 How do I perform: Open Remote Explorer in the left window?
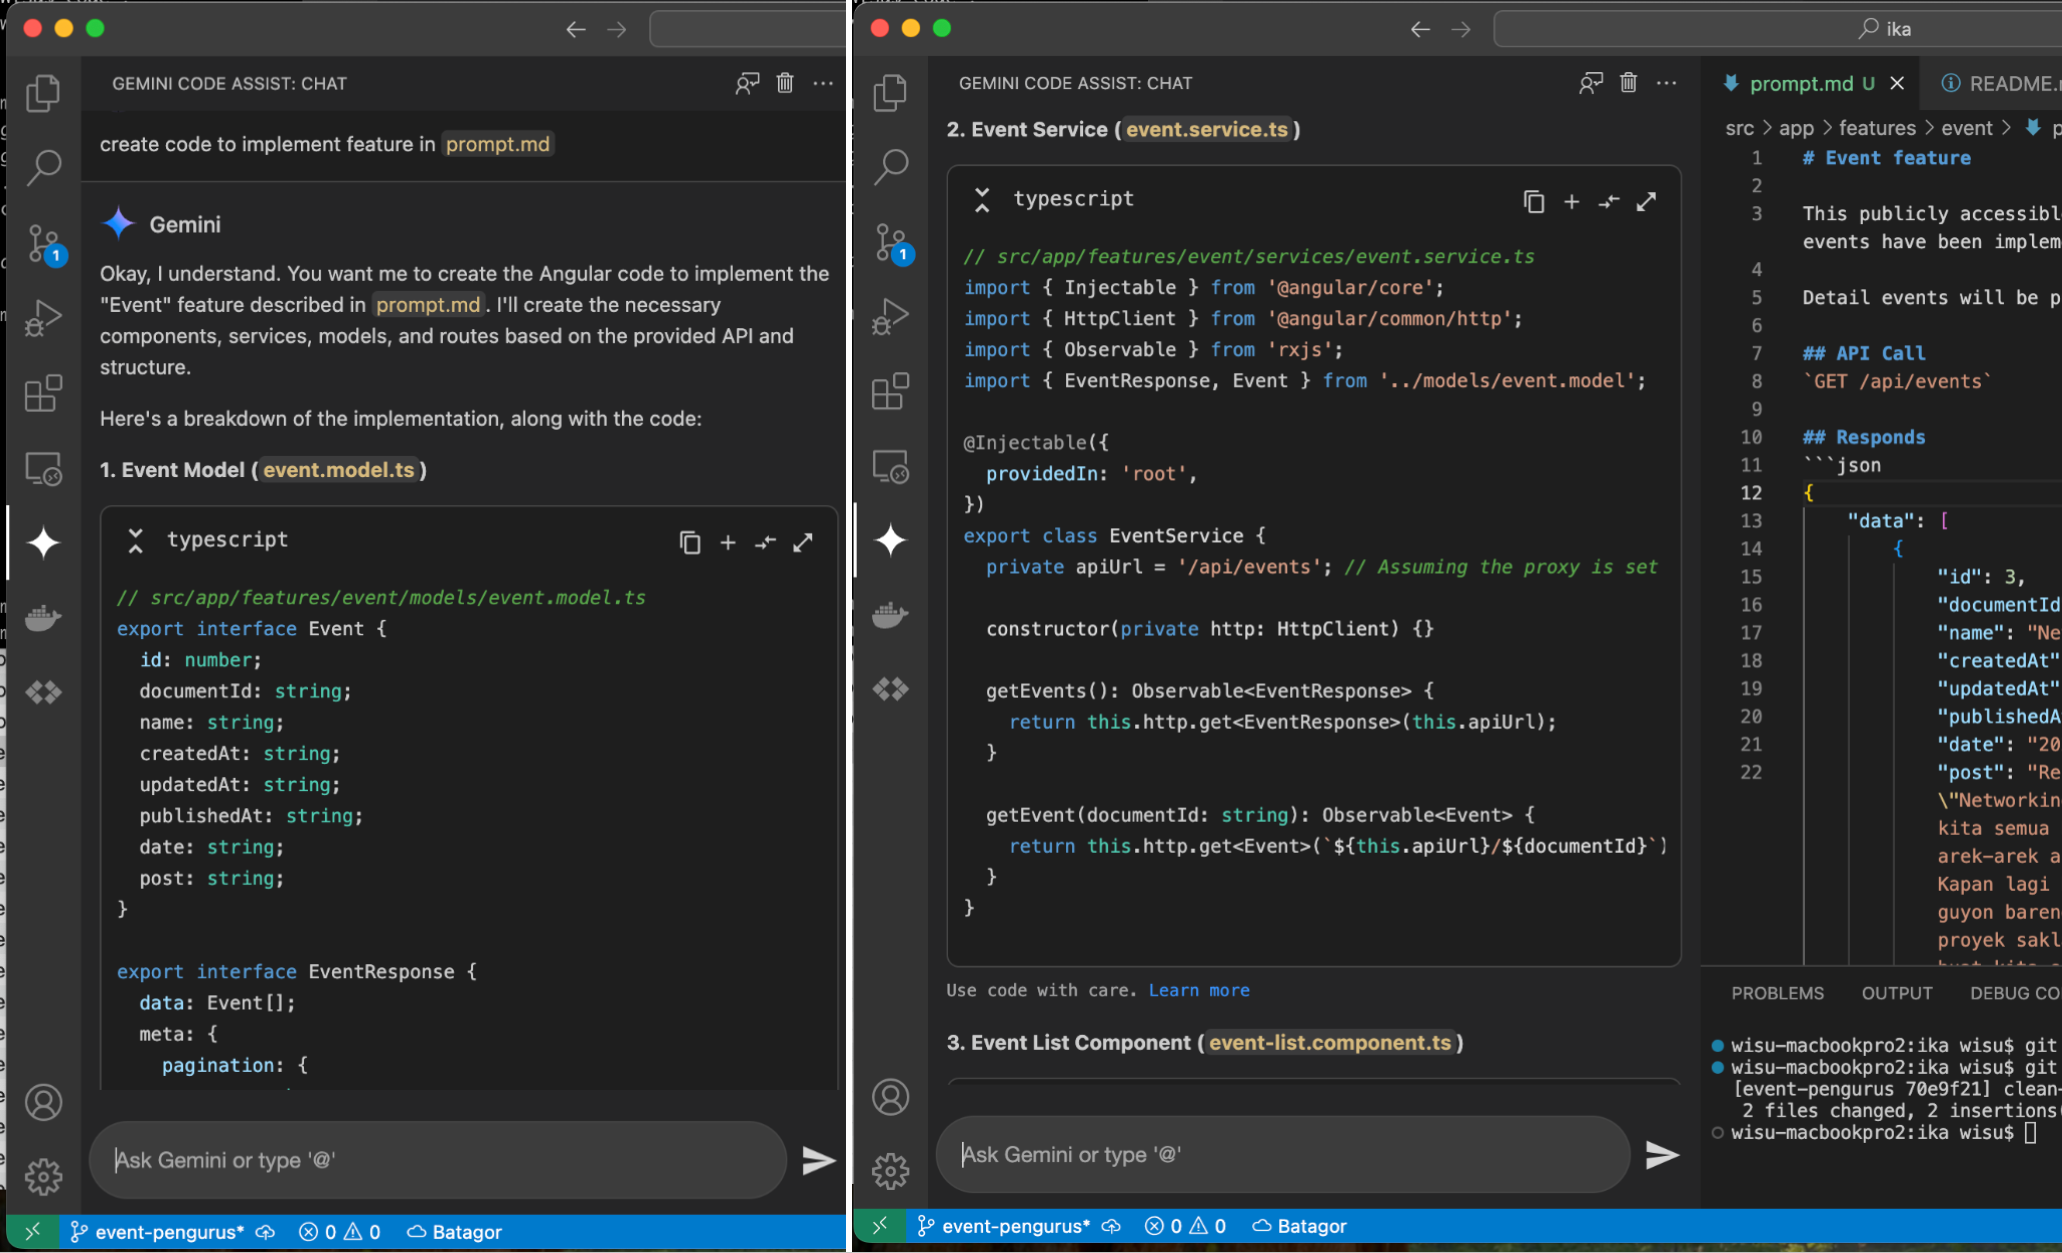click(43, 469)
